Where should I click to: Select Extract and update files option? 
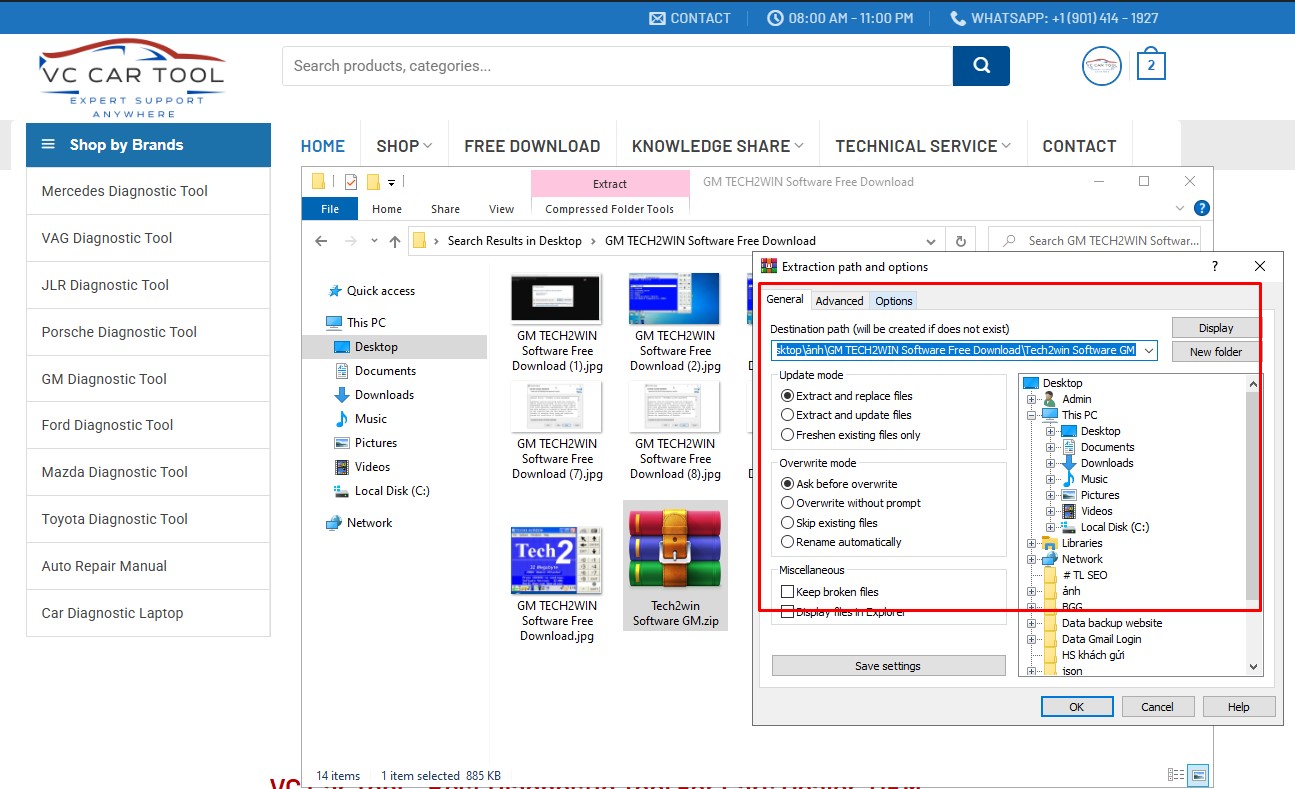(788, 415)
